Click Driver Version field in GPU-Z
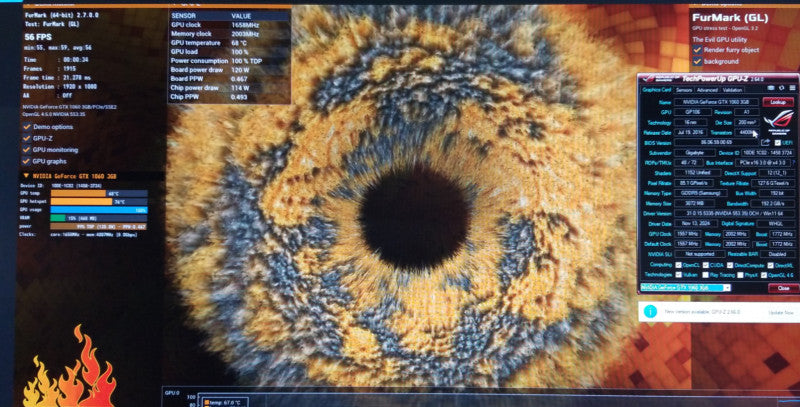This screenshot has width=800, height=407. click(734, 213)
